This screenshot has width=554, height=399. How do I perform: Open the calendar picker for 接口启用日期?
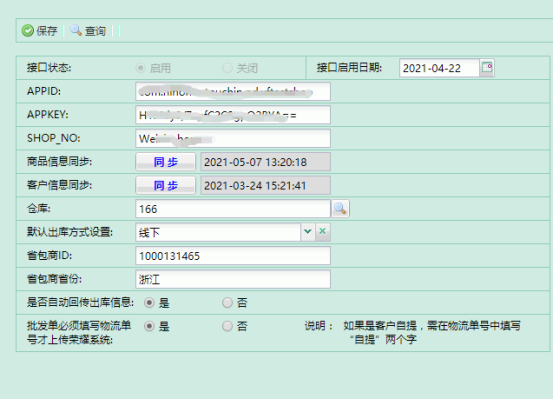pos(487,68)
